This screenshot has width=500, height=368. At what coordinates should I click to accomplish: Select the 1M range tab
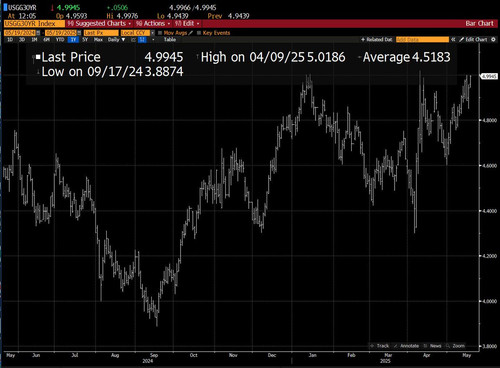click(x=34, y=40)
